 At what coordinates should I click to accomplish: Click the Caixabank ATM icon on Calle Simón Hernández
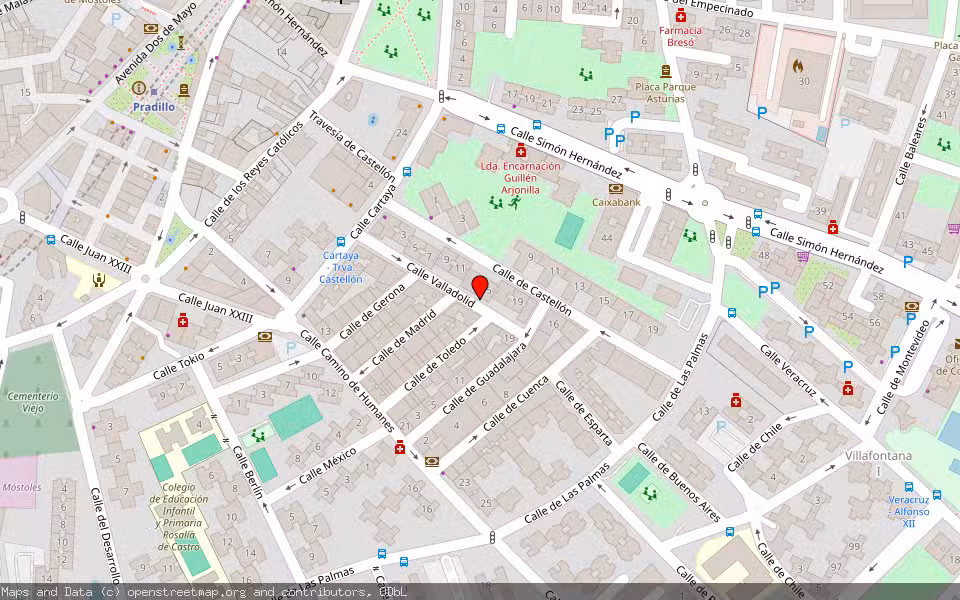click(x=616, y=188)
